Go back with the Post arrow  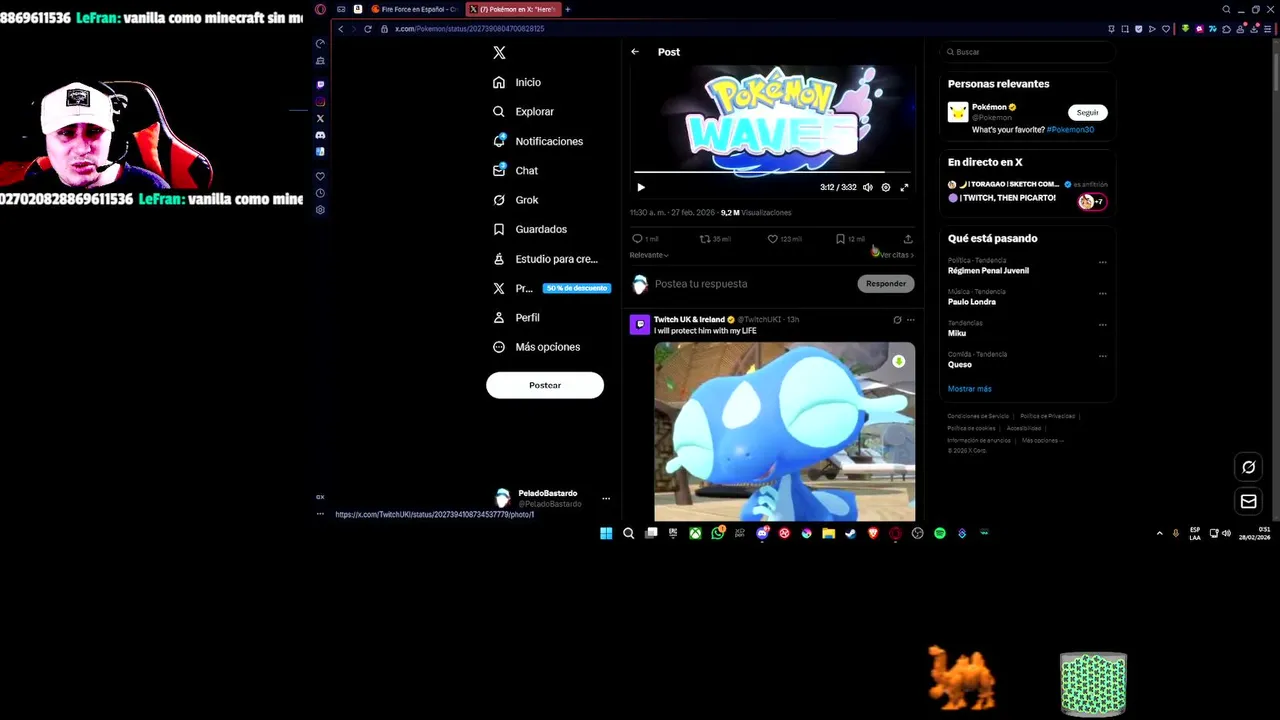pyautogui.click(x=635, y=52)
